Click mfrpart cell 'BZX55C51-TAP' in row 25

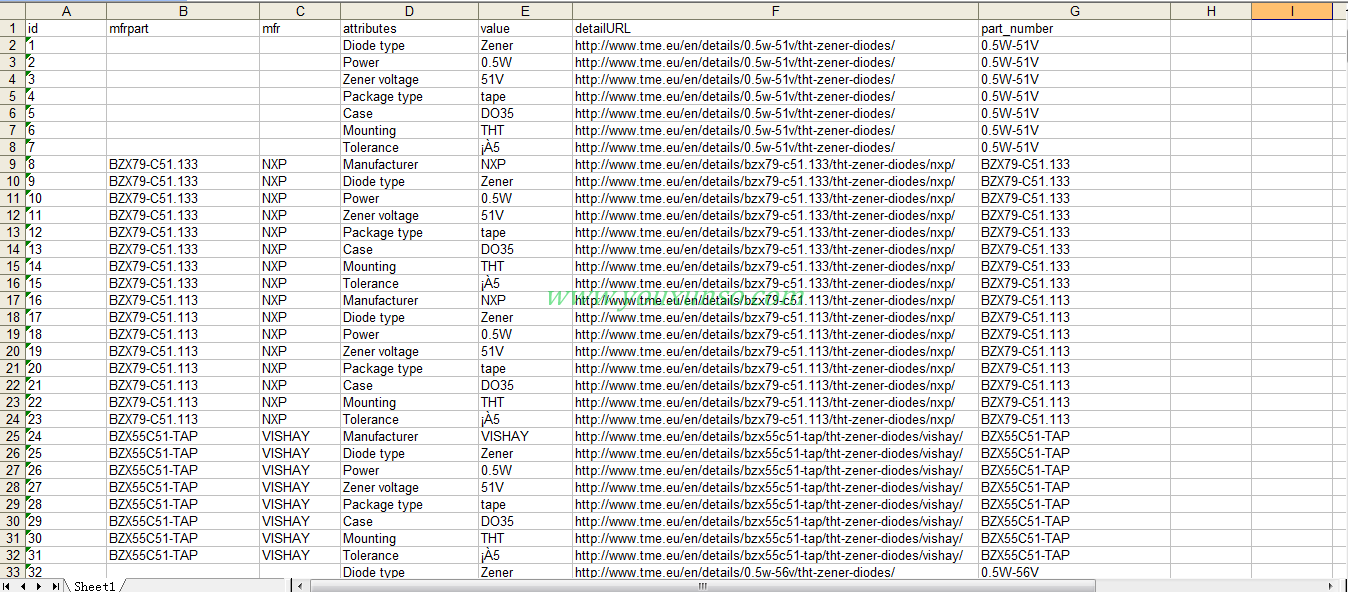[x=183, y=437]
